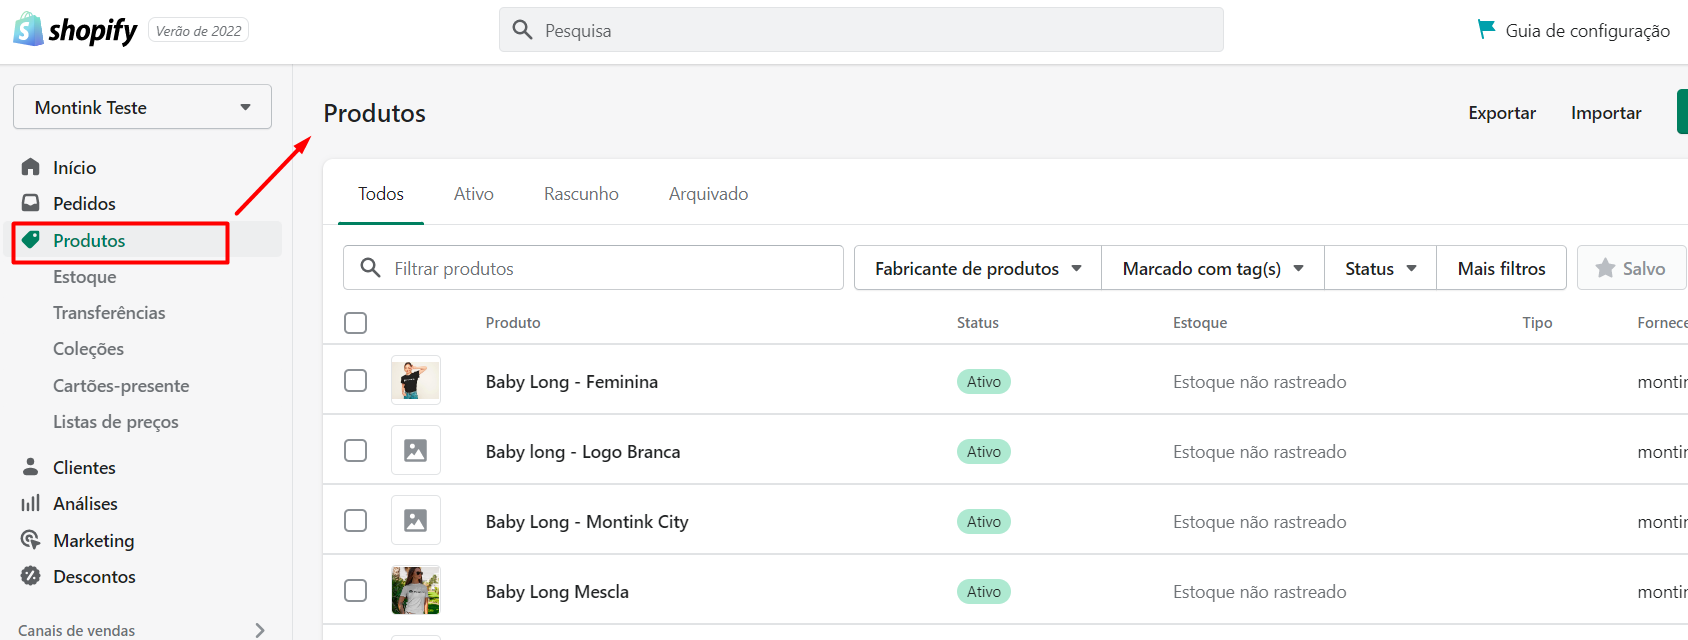Screen dimensions: 1688x640
Task: Switch to the Ativo tab
Action: [474, 194]
